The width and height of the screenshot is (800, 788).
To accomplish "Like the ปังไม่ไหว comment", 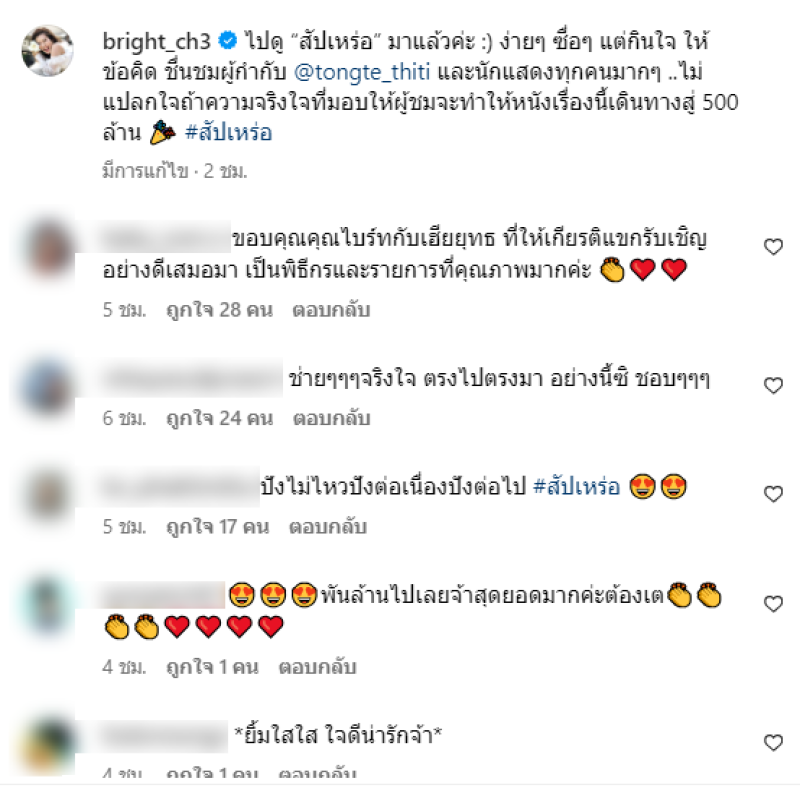I will (x=773, y=494).
